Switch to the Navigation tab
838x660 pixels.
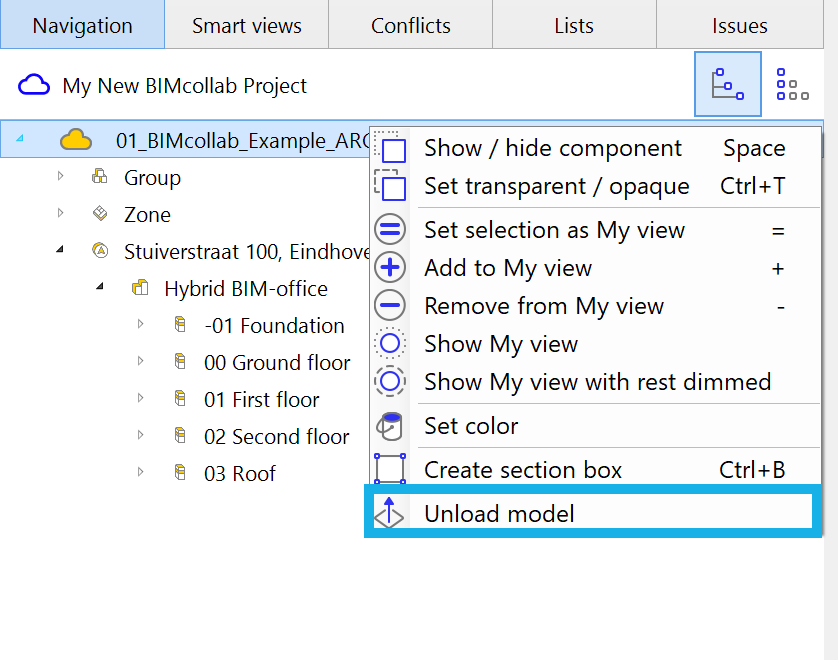82,25
